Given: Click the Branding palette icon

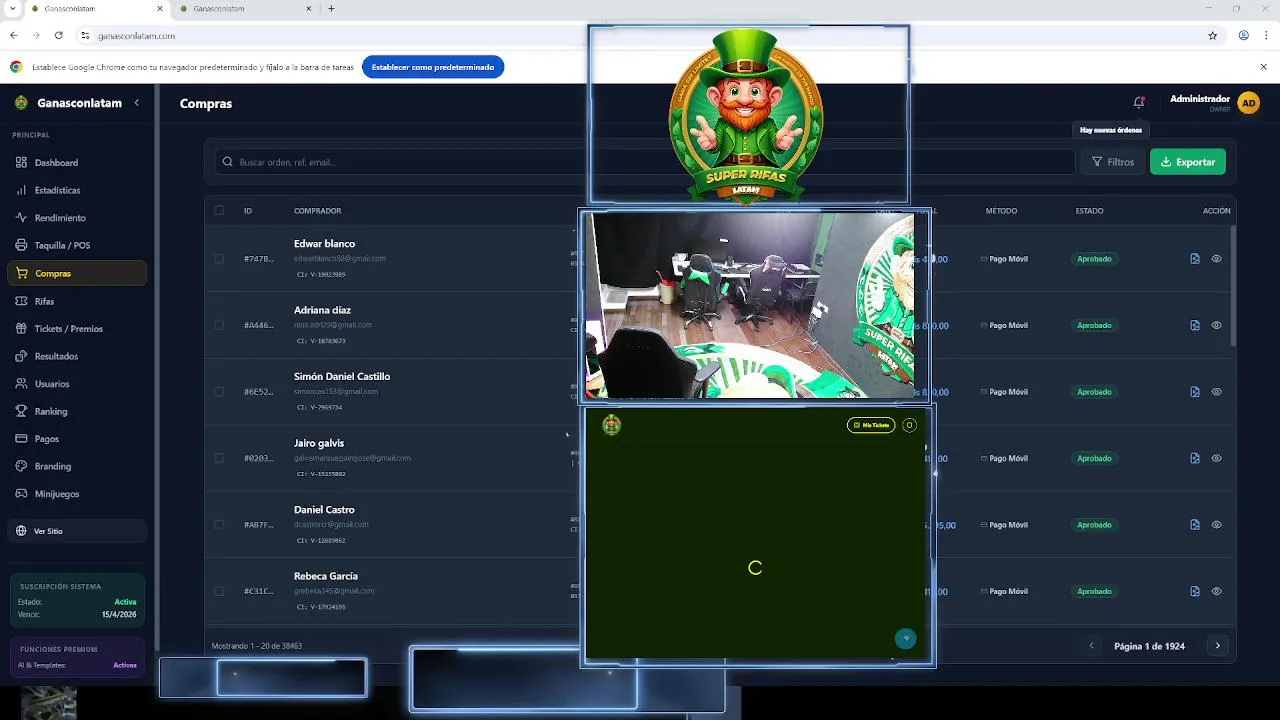Looking at the screenshot, I should 22,466.
